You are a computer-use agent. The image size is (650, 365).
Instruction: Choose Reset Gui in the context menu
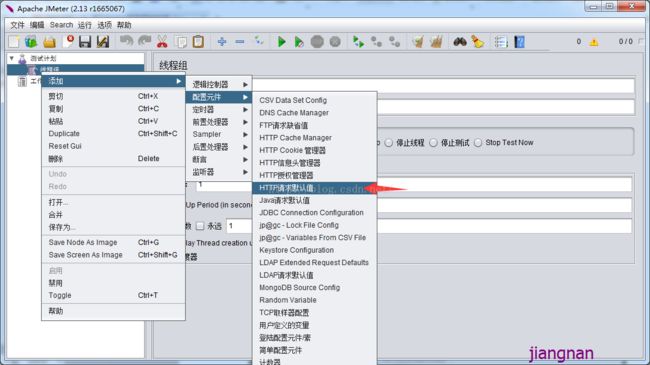(113, 146)
